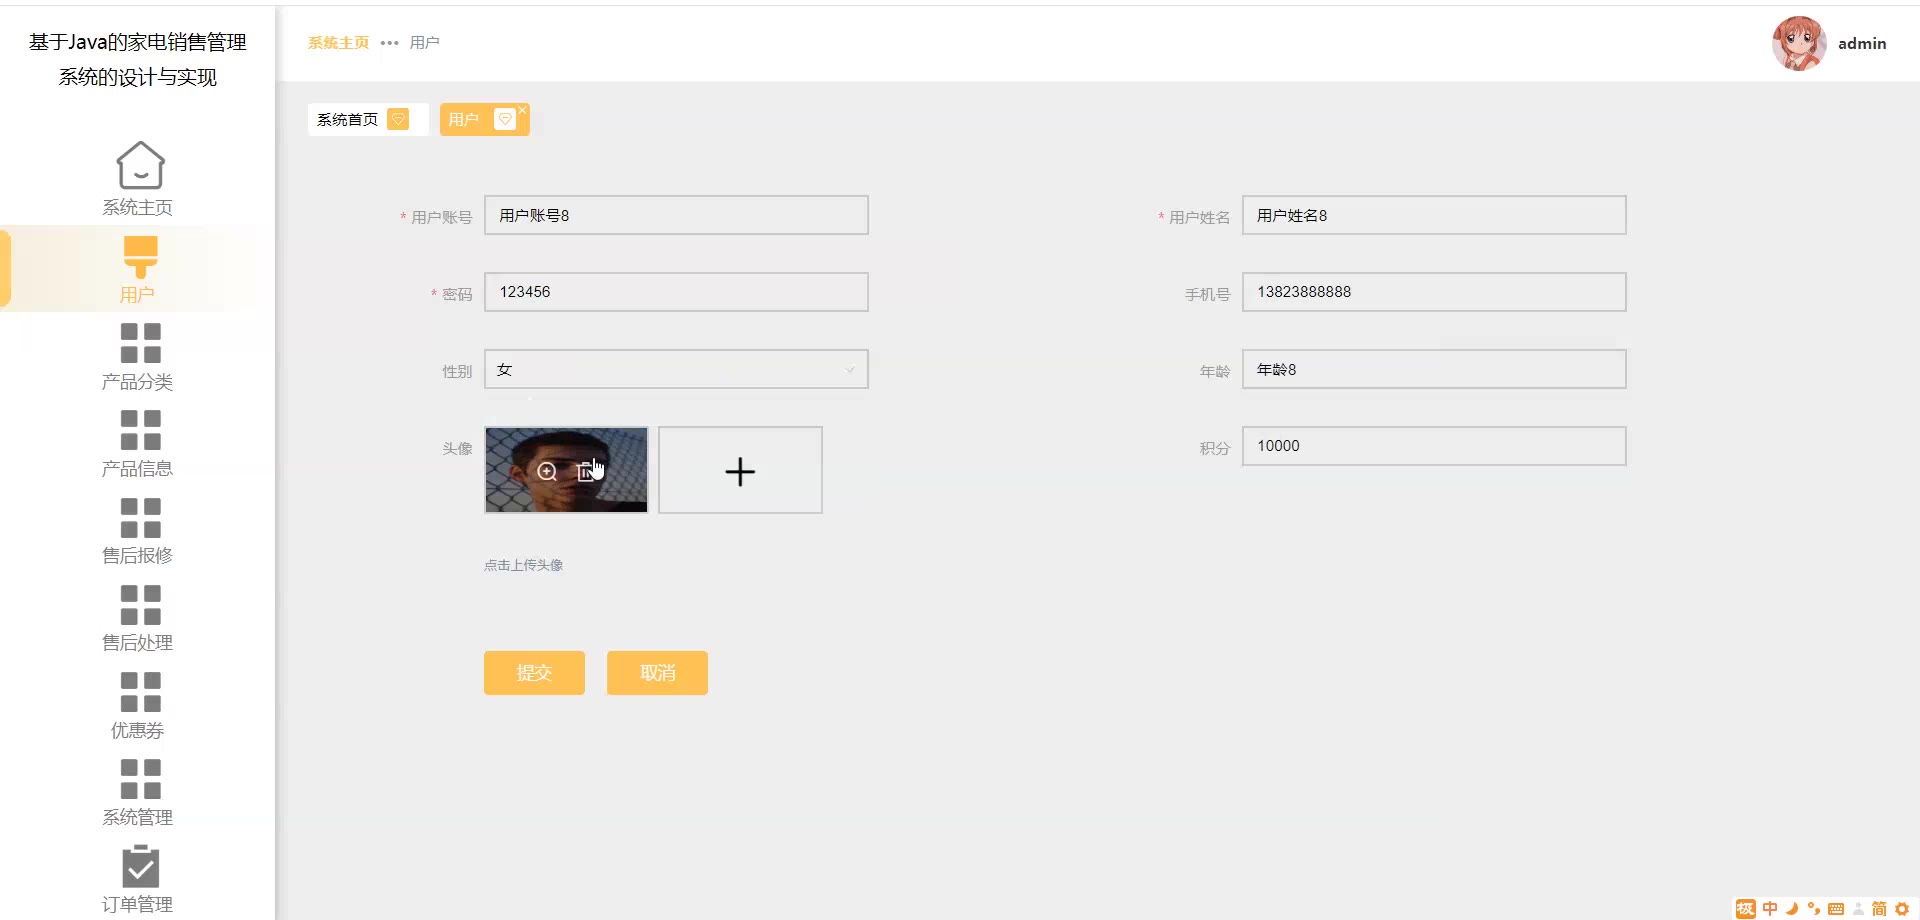Focus the 年龄 input field
This screenshot has width=1920, height=920.
1434,369
